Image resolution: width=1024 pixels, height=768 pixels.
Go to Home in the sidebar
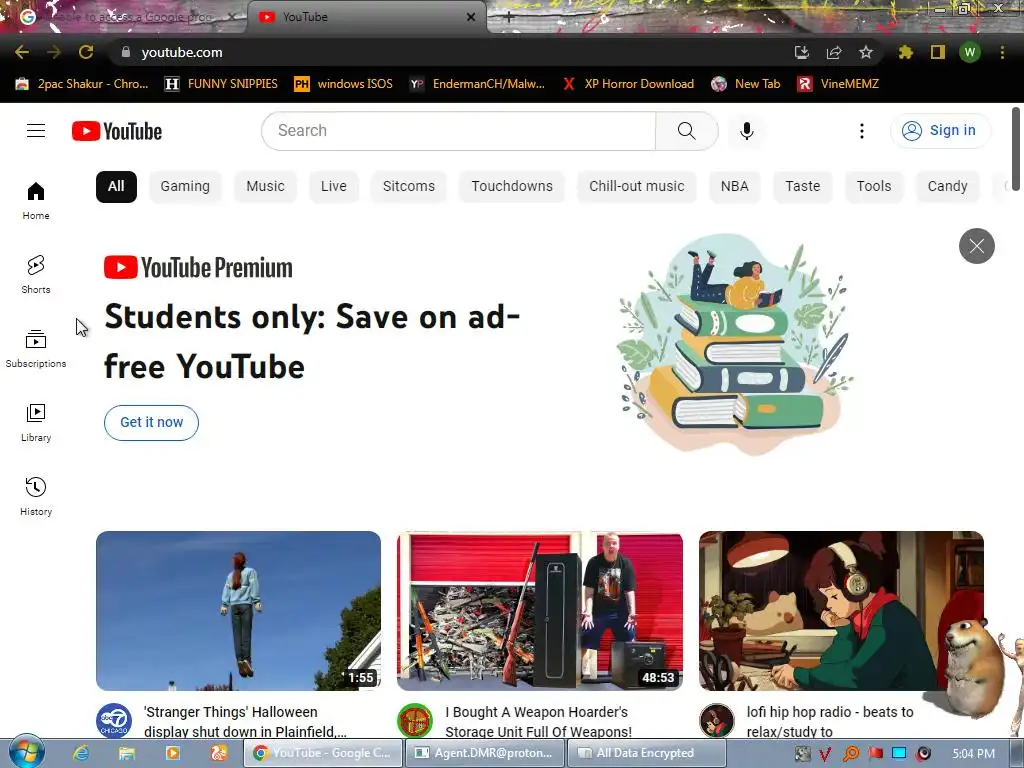(36, 200)
